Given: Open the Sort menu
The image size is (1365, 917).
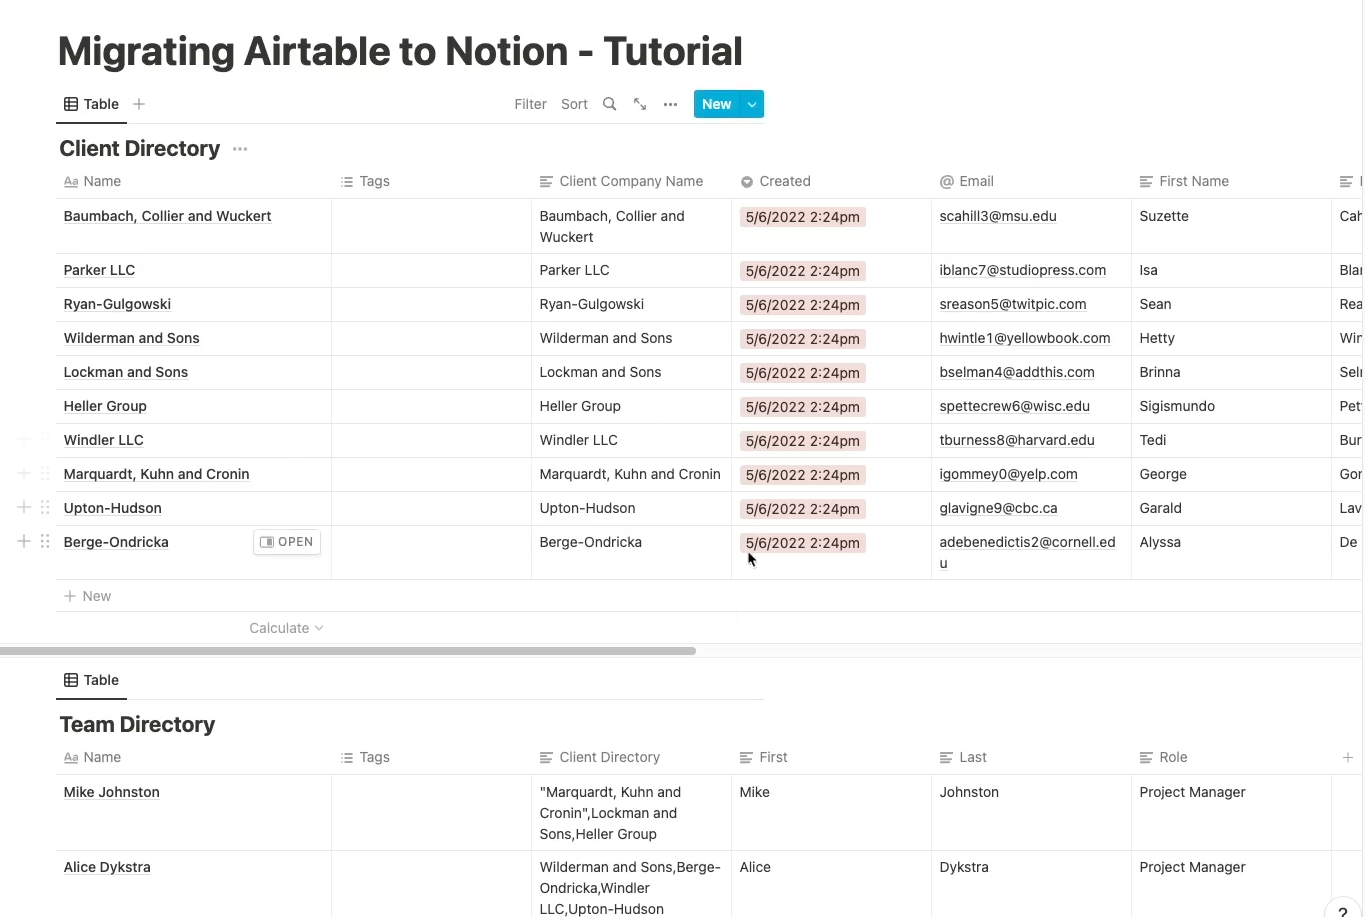Looking at the screenshot, I should 574,104.
